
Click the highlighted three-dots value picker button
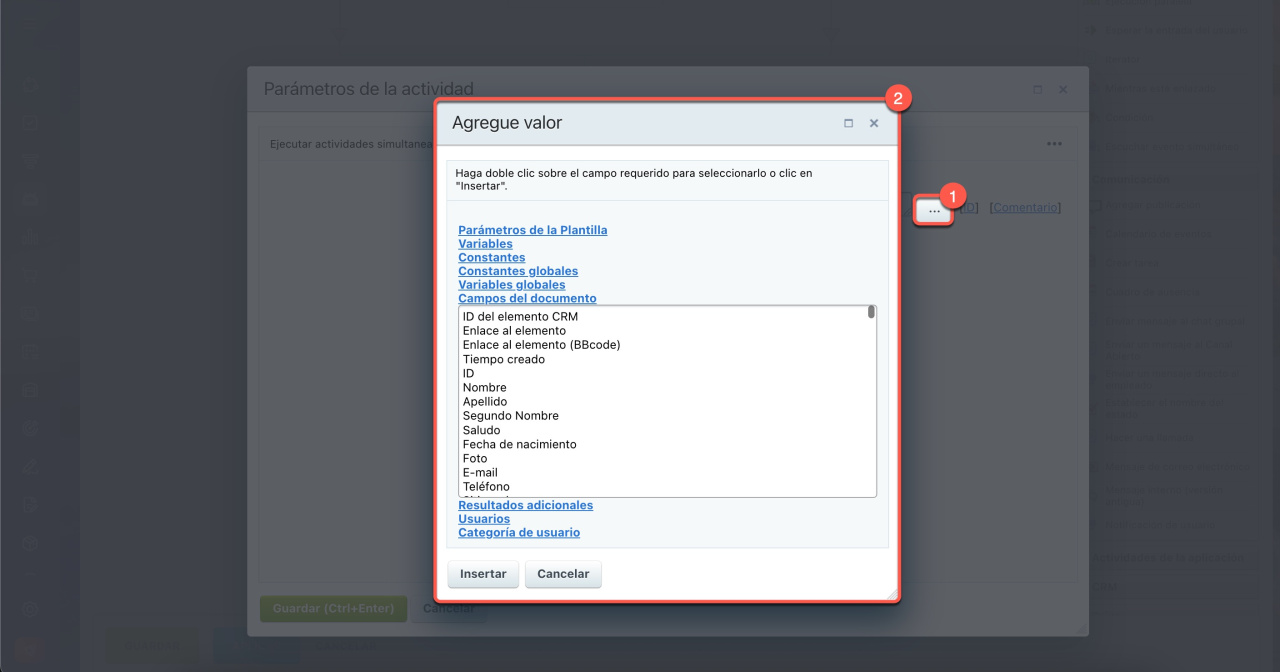coord(934,211)
